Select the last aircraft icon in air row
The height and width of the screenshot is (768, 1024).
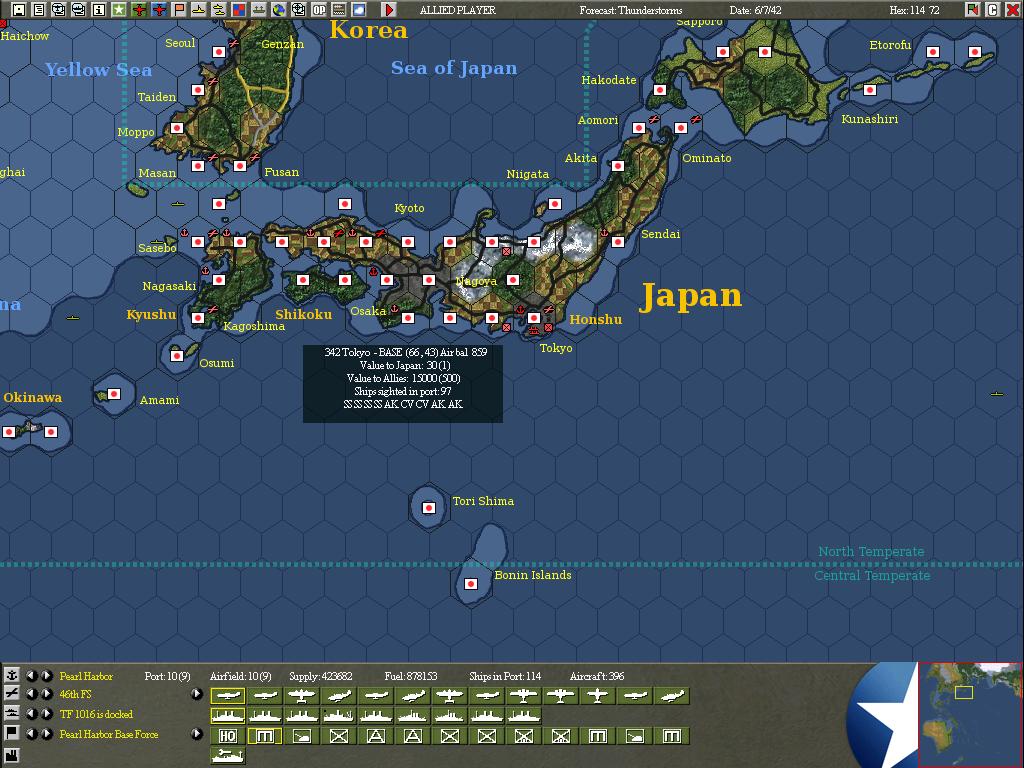tap(672, 696)
